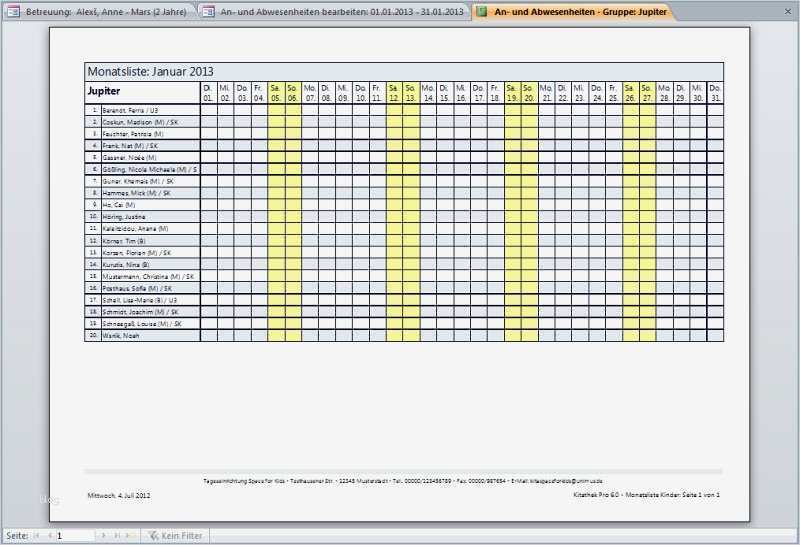The image size is (800, 545).
Task: Select day header Do. 31.
Action: click(x=715, y=93)
